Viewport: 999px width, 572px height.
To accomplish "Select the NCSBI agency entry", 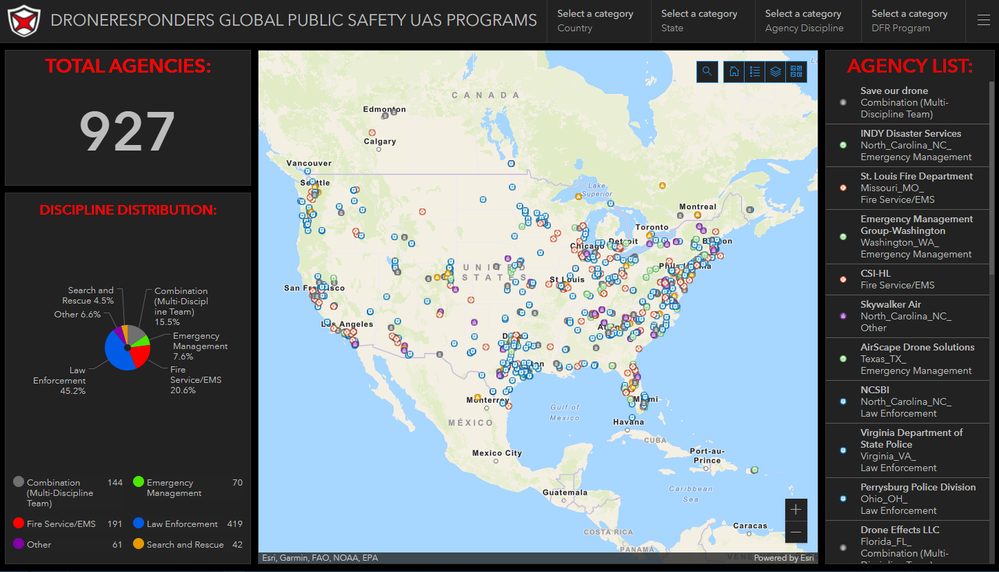I will 907,401.
